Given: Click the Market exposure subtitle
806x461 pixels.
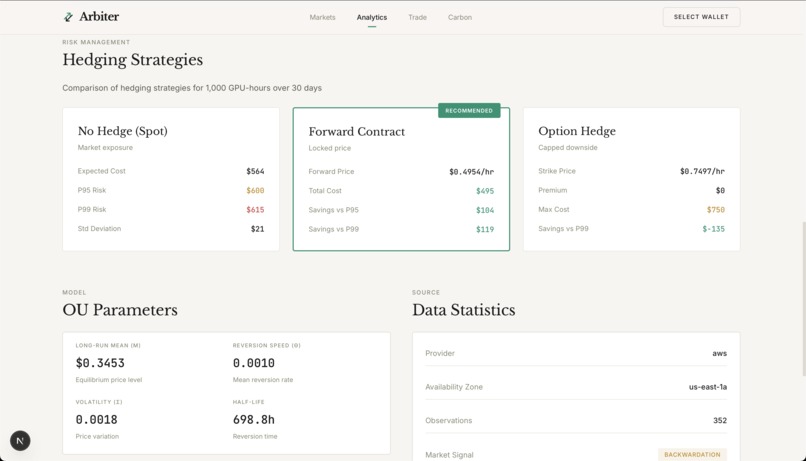Looking at the screenshot, I should tap(105, 147).
